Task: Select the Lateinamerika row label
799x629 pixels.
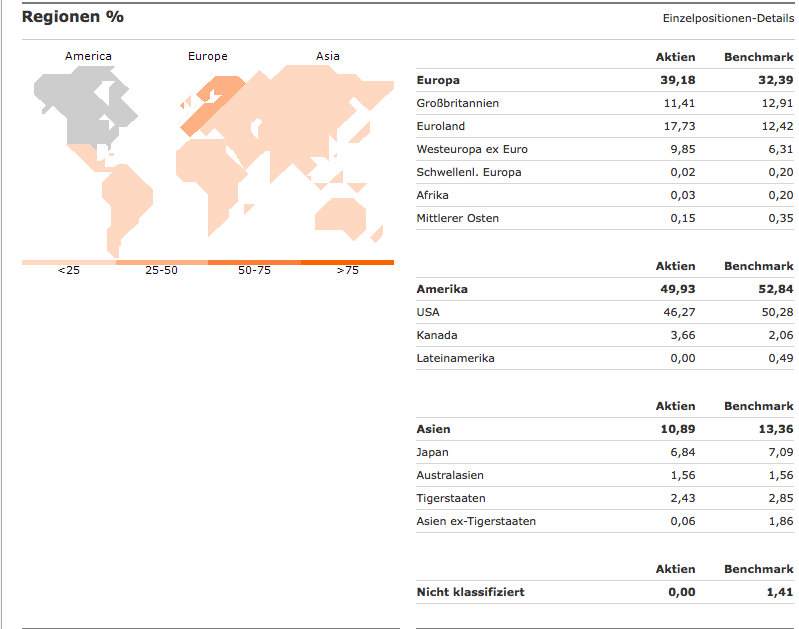Action: (x=455, y=358)
